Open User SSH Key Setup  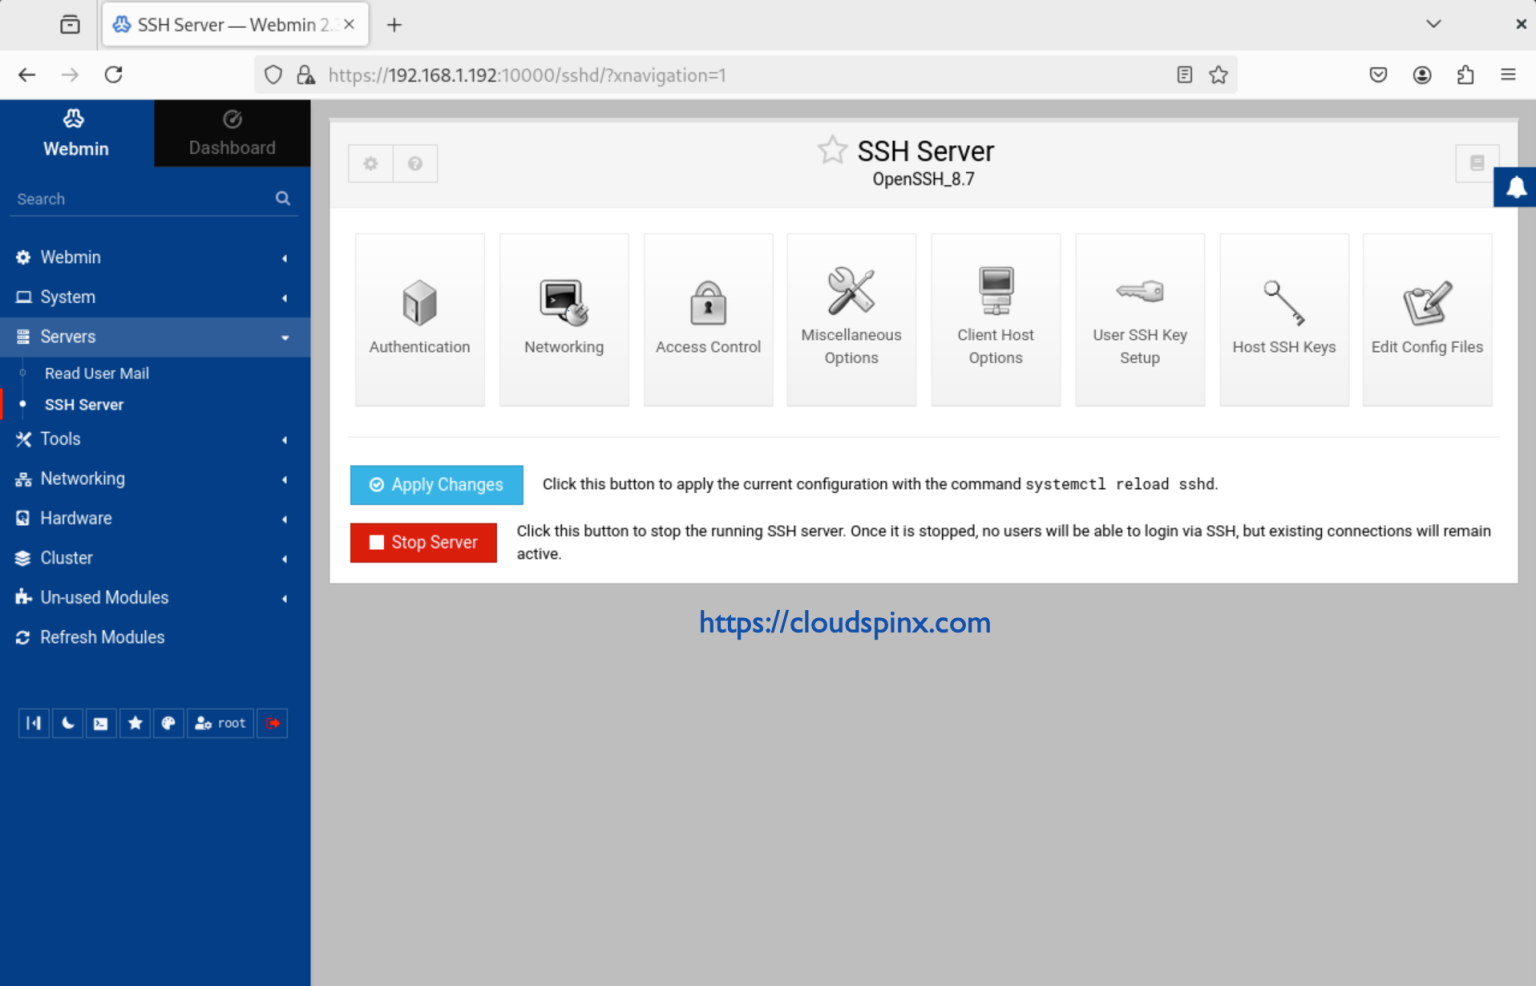click(1139, 318)
